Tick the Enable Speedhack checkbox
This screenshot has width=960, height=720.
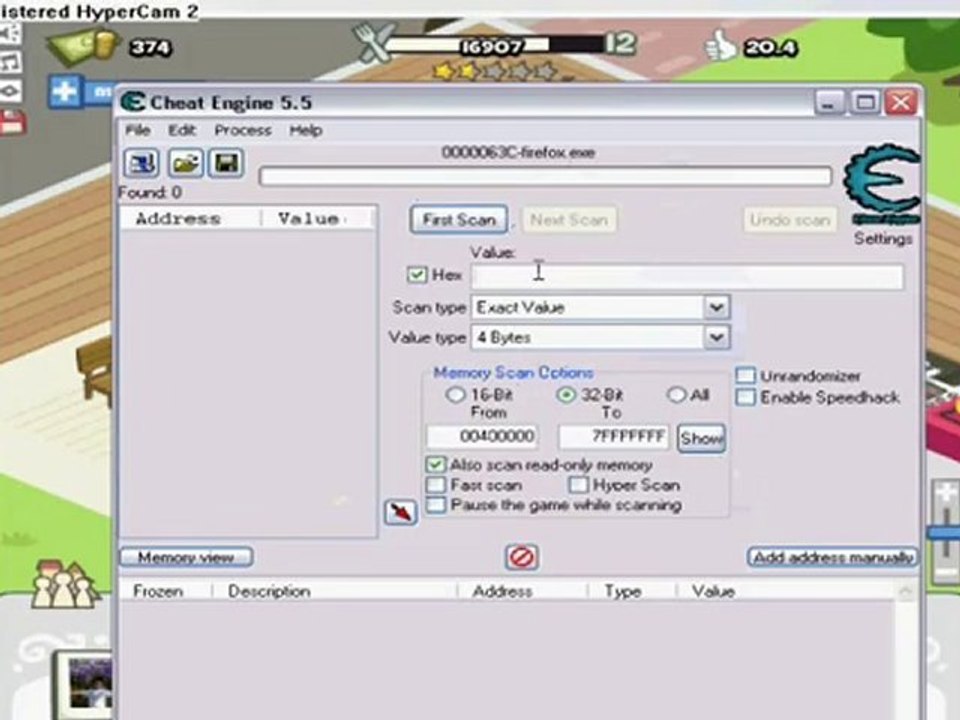pyautogui.click(x=745, y=397)
